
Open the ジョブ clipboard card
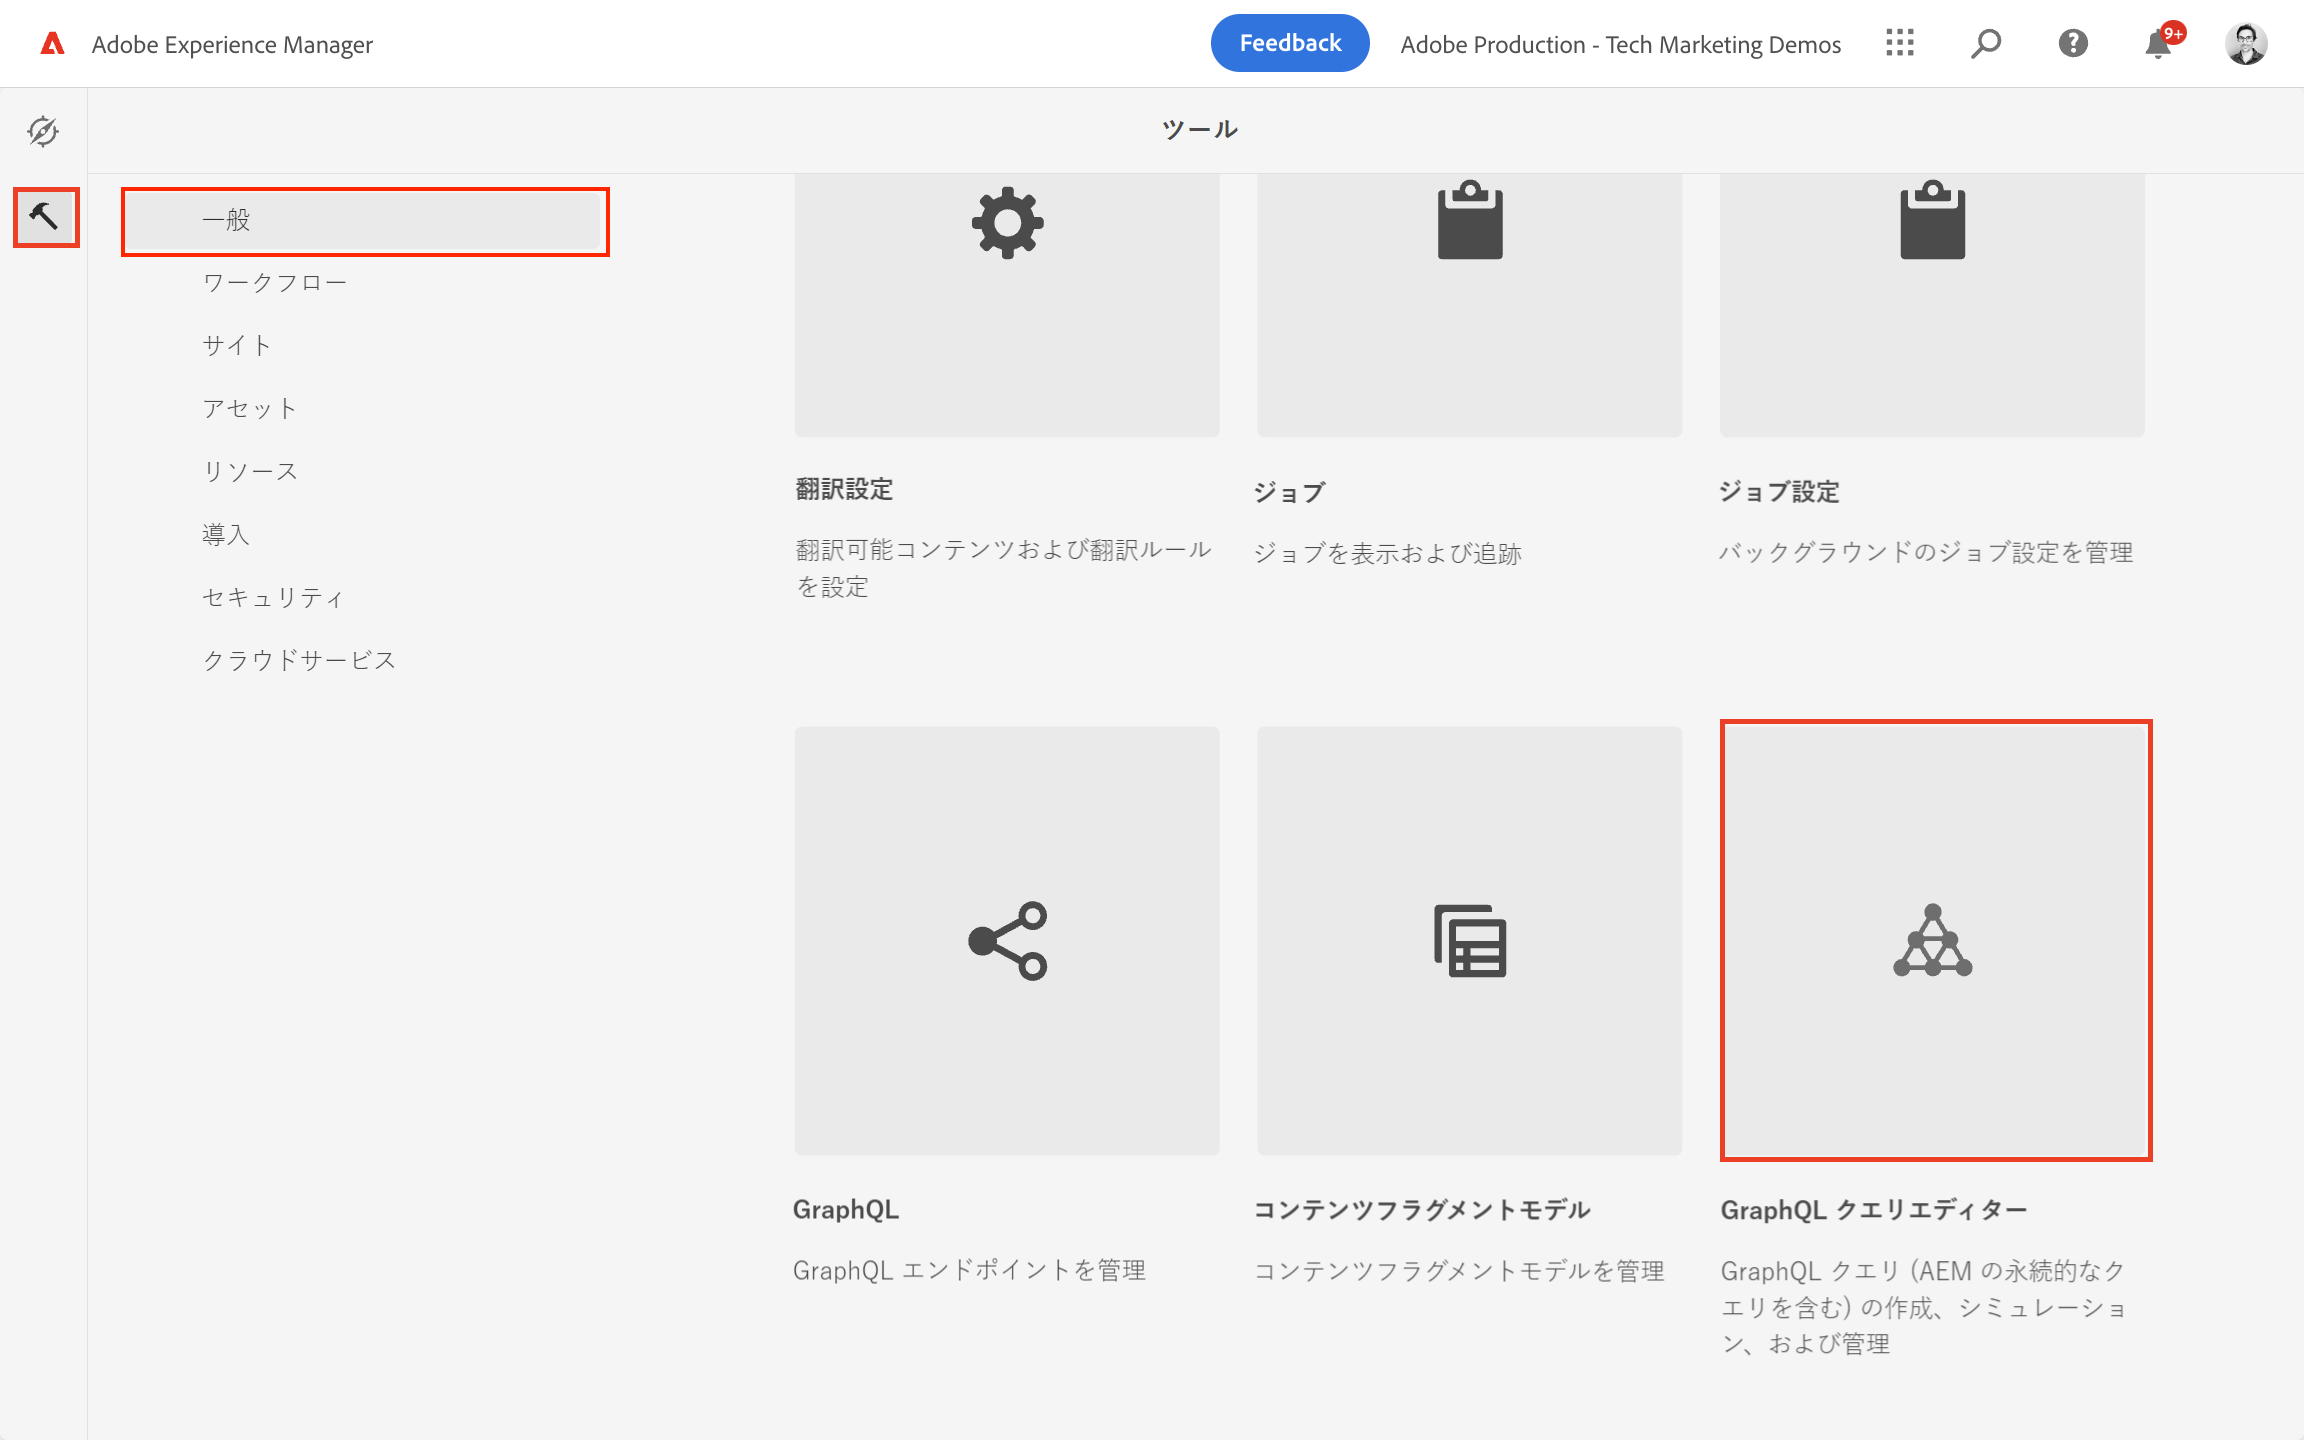pyautogui.click(x=1469, y=300)
